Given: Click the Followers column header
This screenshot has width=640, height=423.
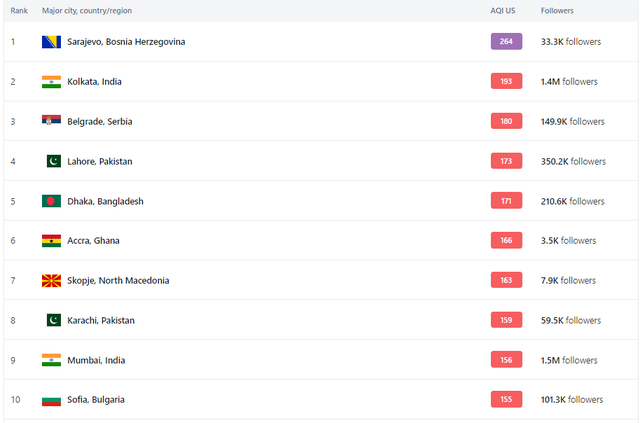Looking at the screenshot, I should click(x=557, y=10).
